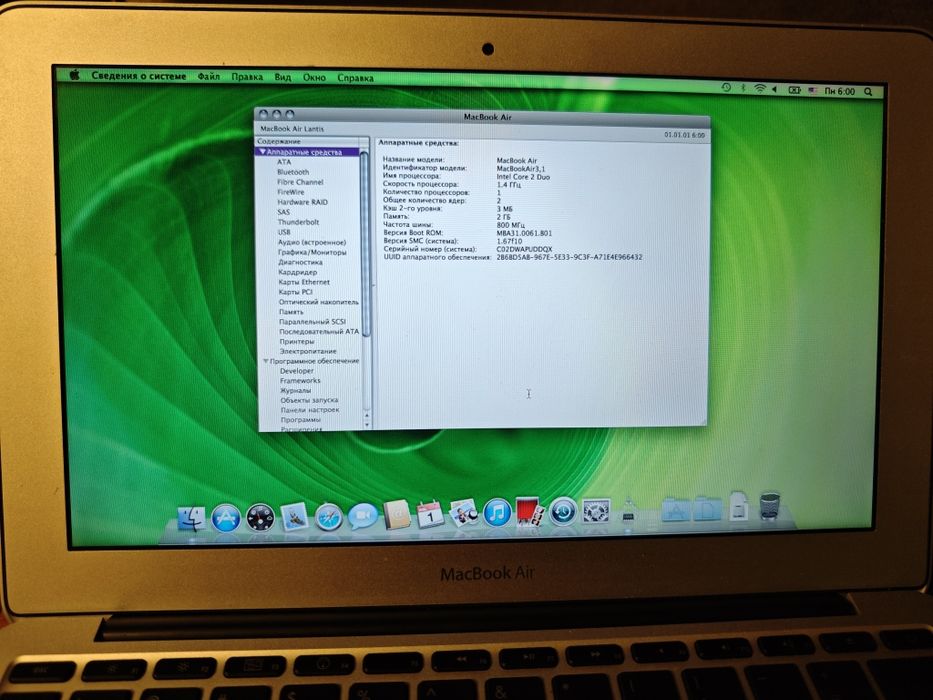The height and width of the screenshot is (700, 933).
Task: Open iChat from the Dock
Action: (x=362, y=515)
